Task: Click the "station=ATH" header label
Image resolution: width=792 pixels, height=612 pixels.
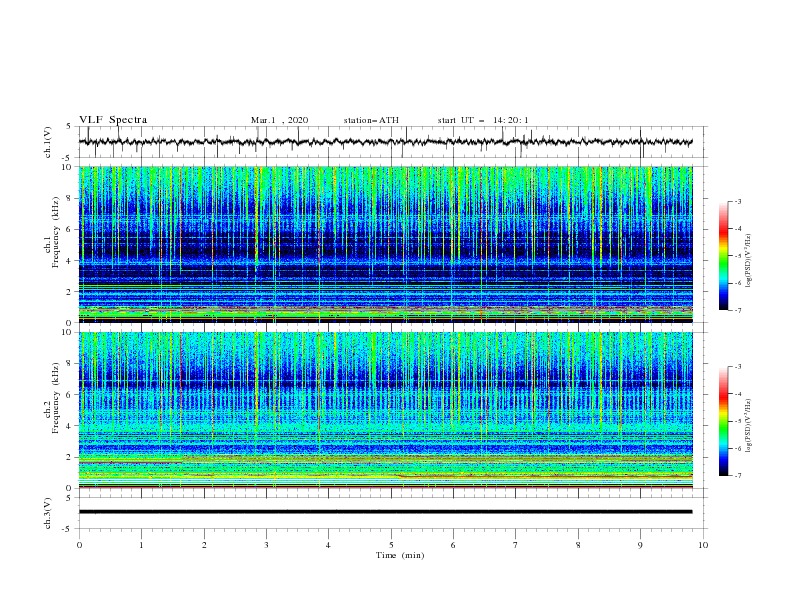Action: [x=371, y=120]
